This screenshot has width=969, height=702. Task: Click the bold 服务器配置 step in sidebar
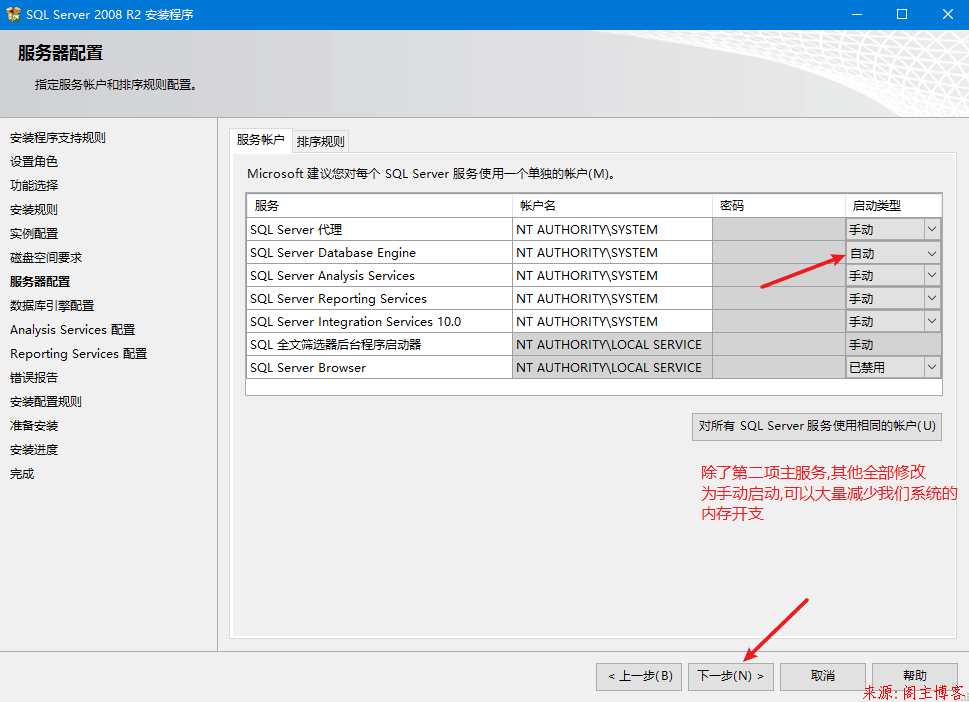pos(40,282)
